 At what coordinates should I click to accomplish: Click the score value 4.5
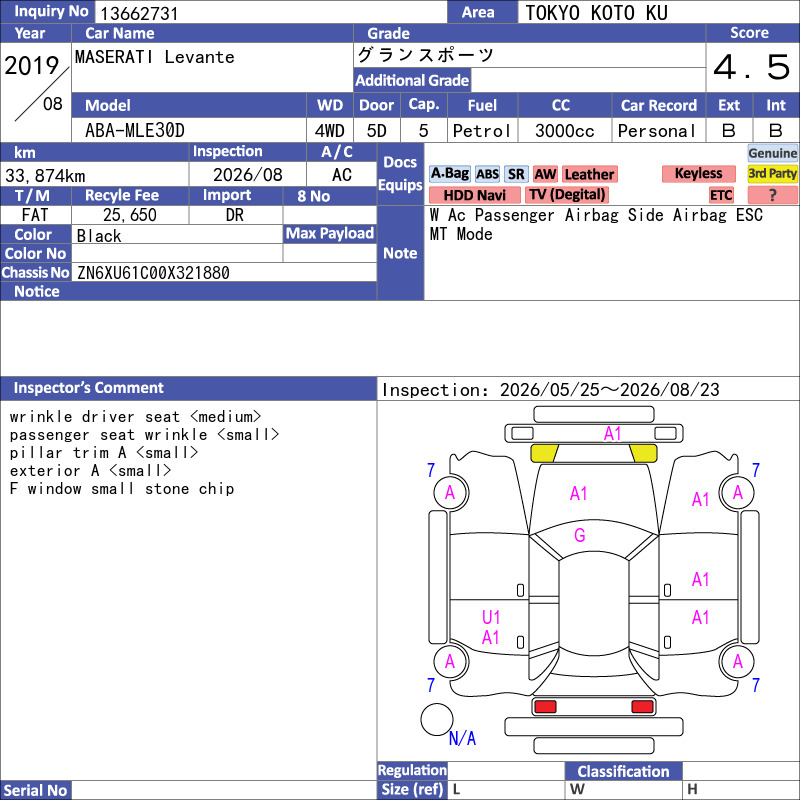point(752,67)
